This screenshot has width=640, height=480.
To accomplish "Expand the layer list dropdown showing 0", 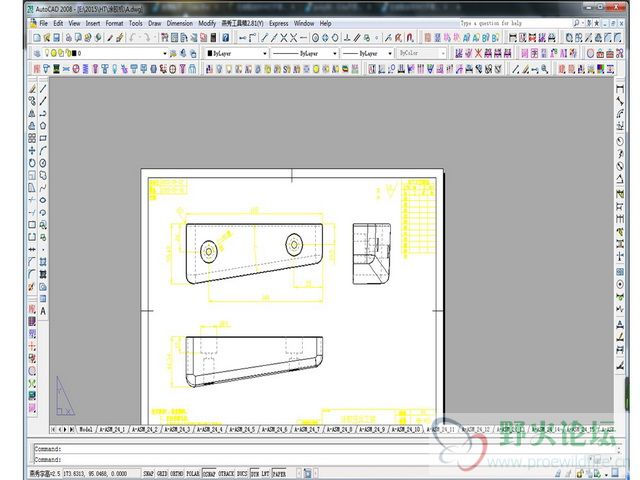I will coord(165,53).
